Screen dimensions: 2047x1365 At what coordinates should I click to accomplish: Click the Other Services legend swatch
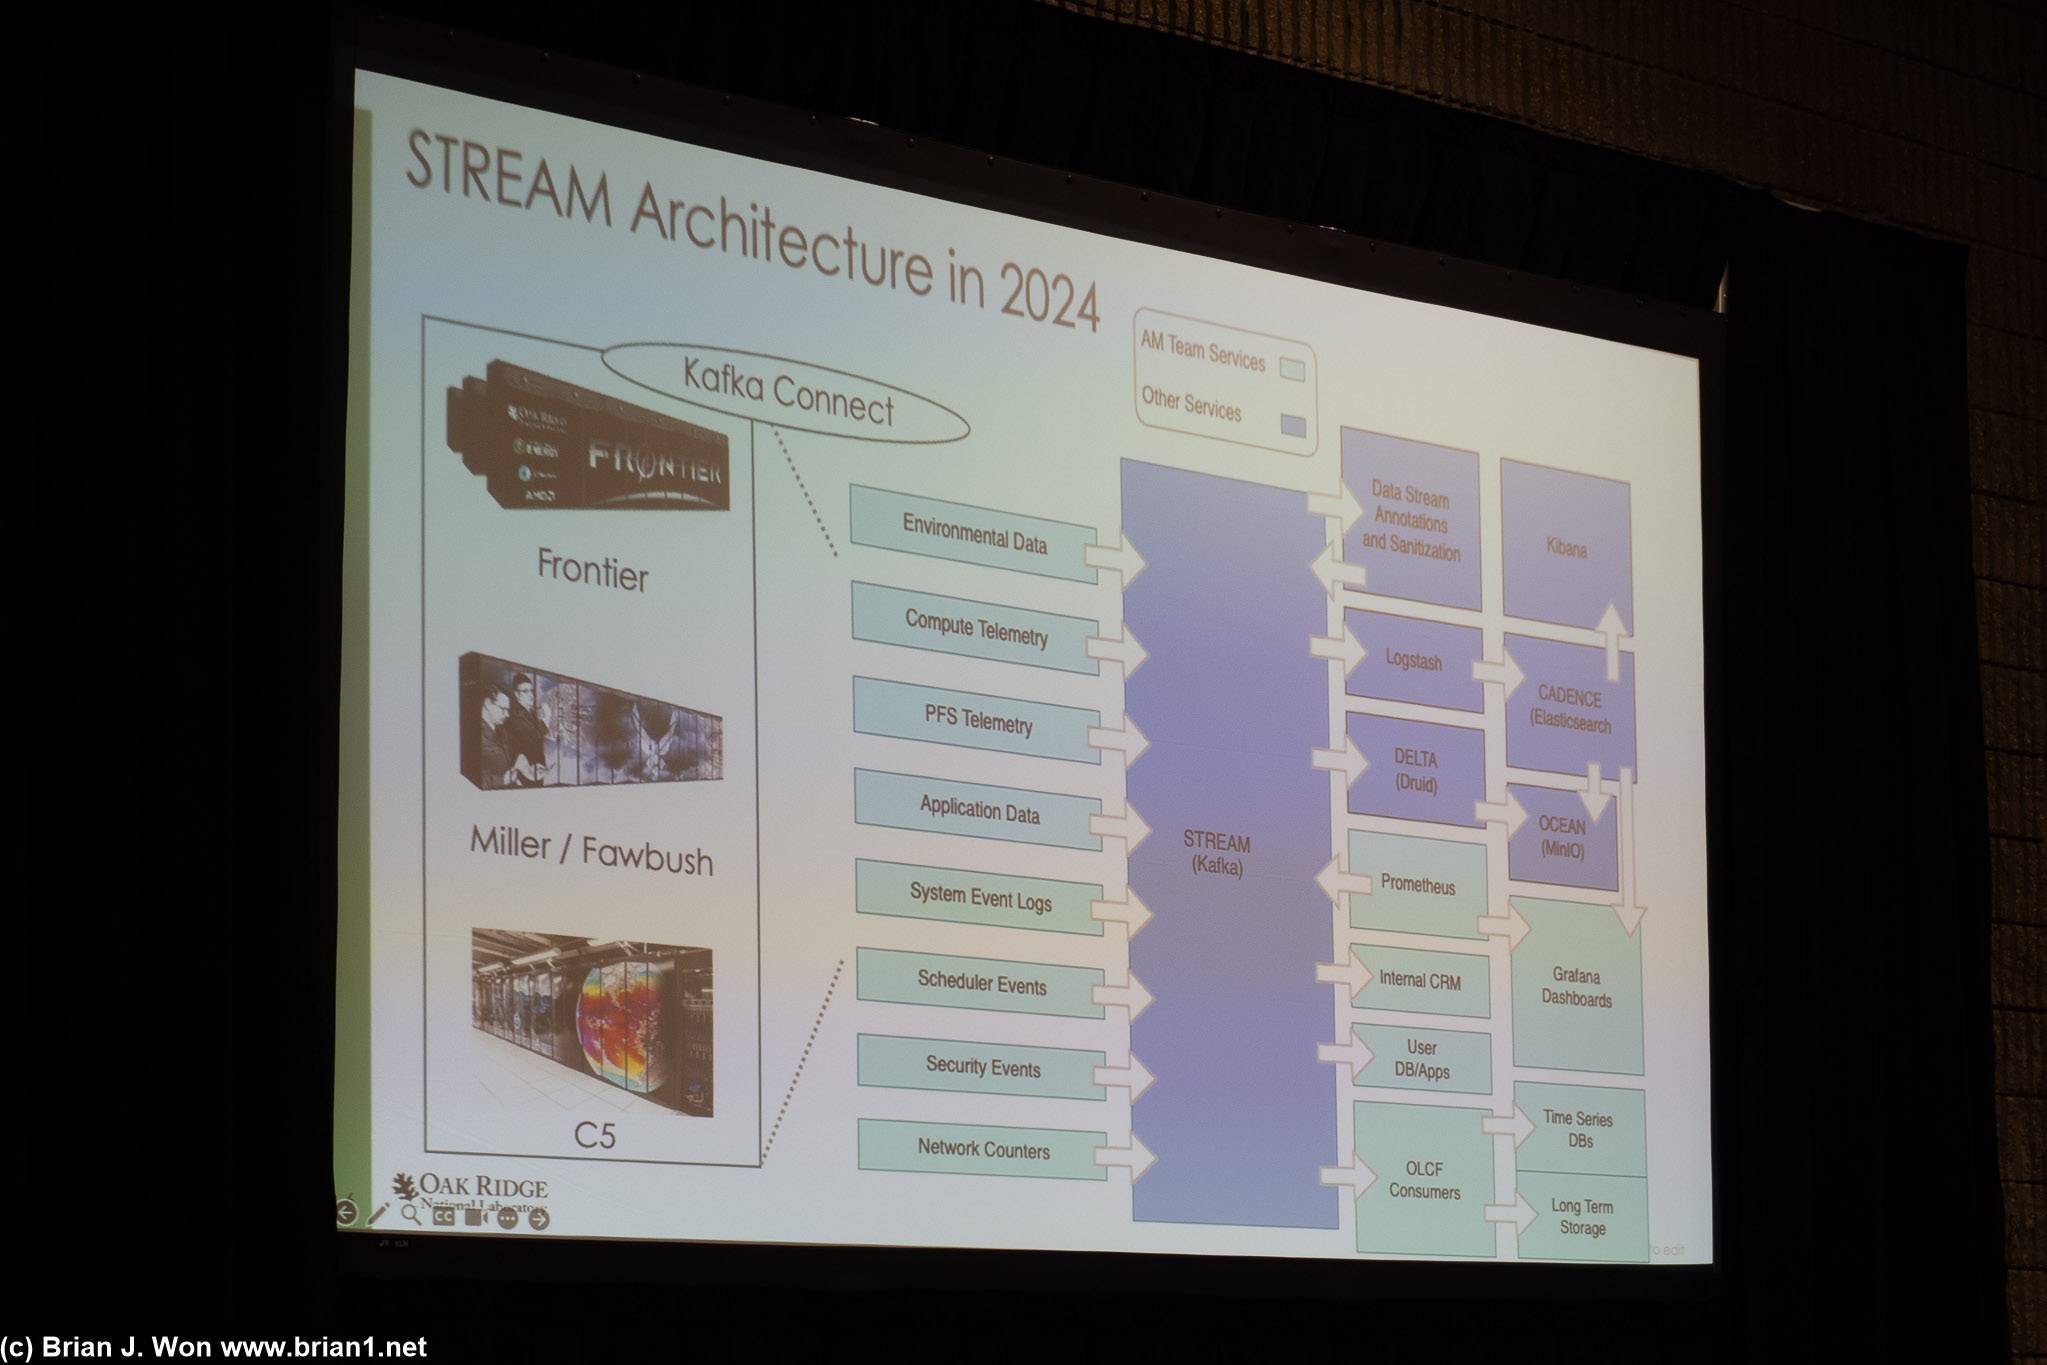pyautogui.click(x=1293, y=424)
